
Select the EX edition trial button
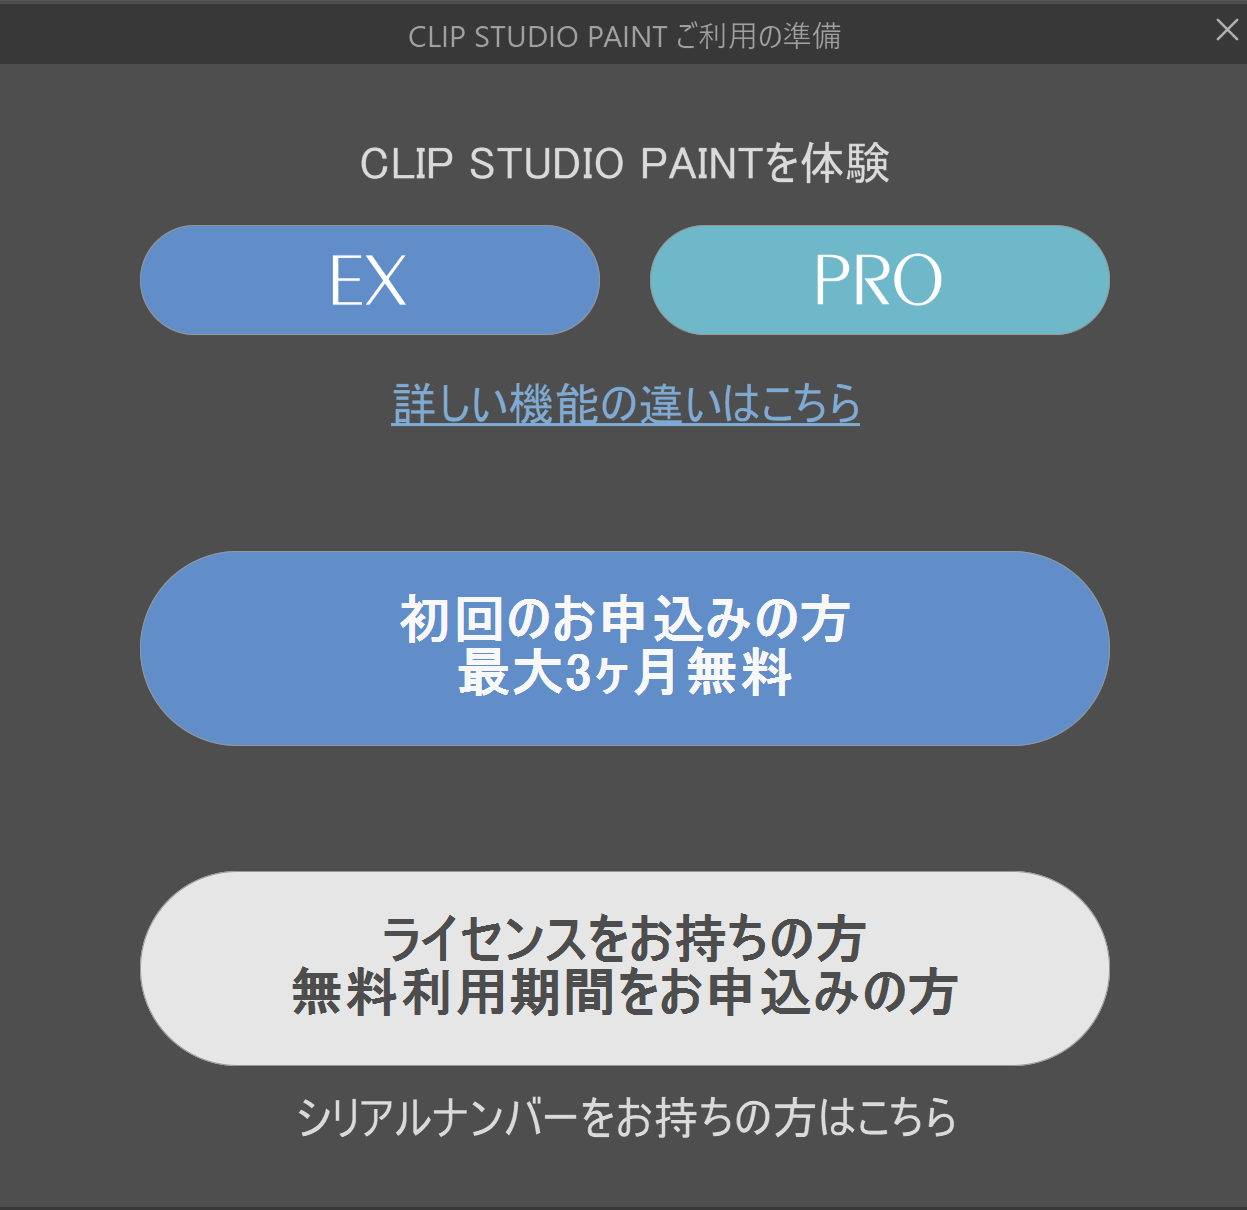click(370, 280)
